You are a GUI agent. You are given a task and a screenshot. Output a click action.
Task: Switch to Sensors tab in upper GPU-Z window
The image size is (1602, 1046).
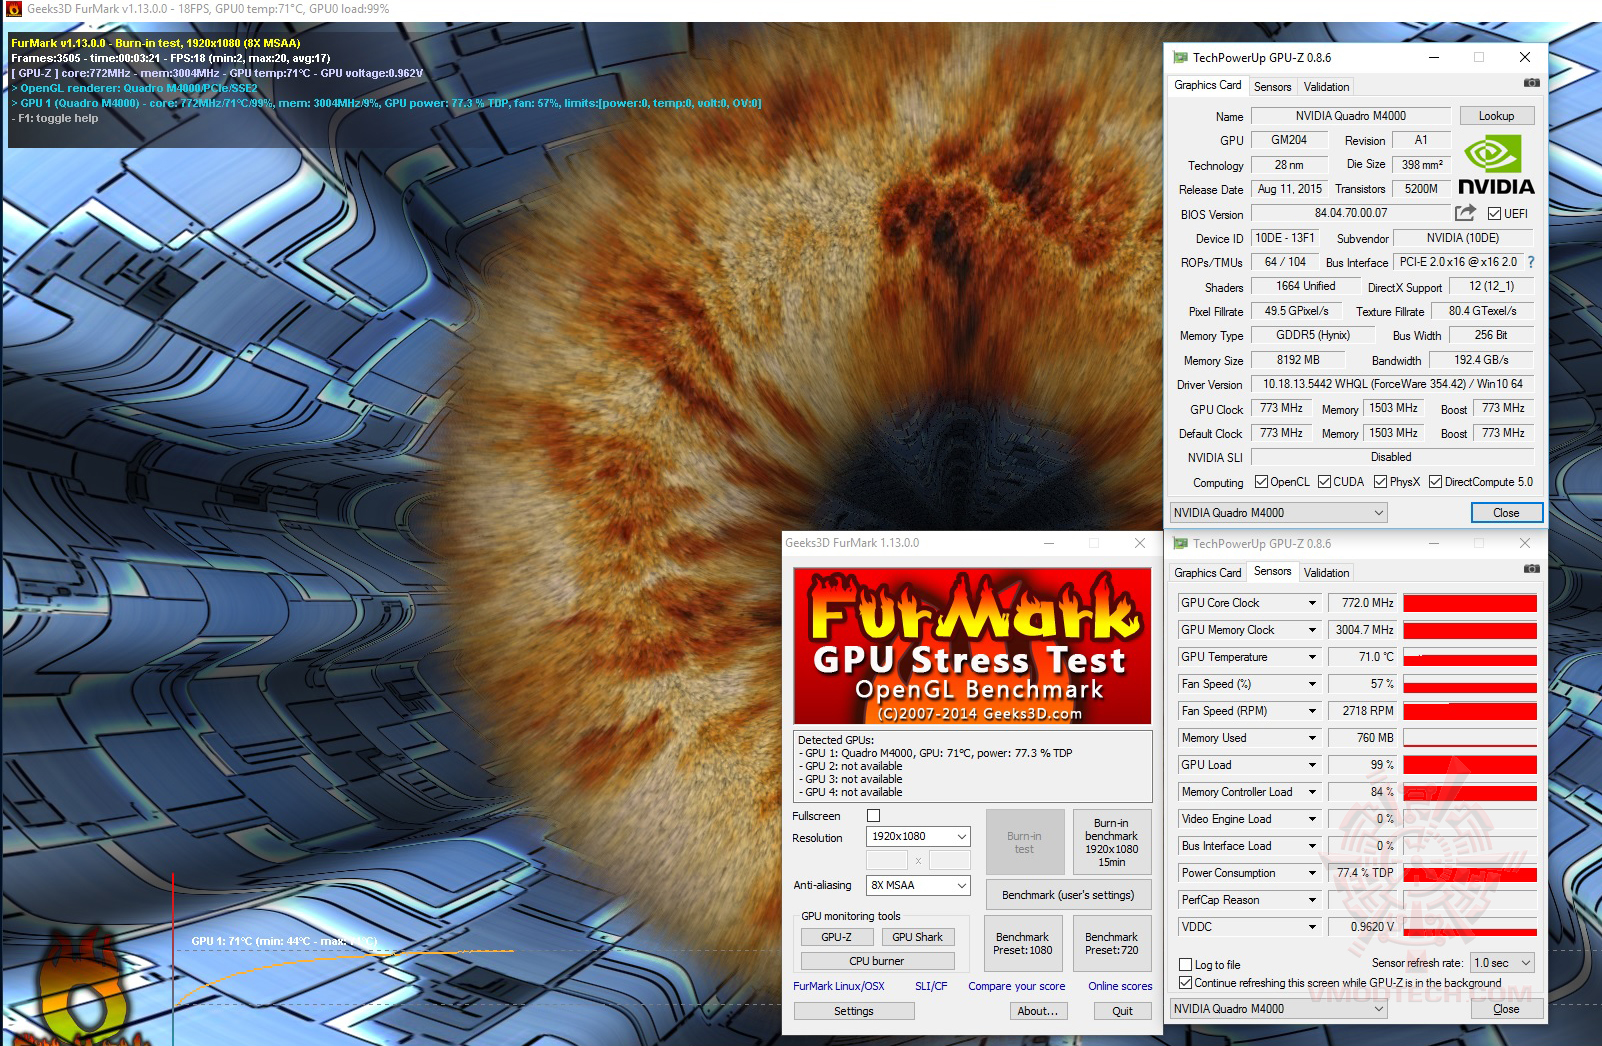pos(1272,87)
